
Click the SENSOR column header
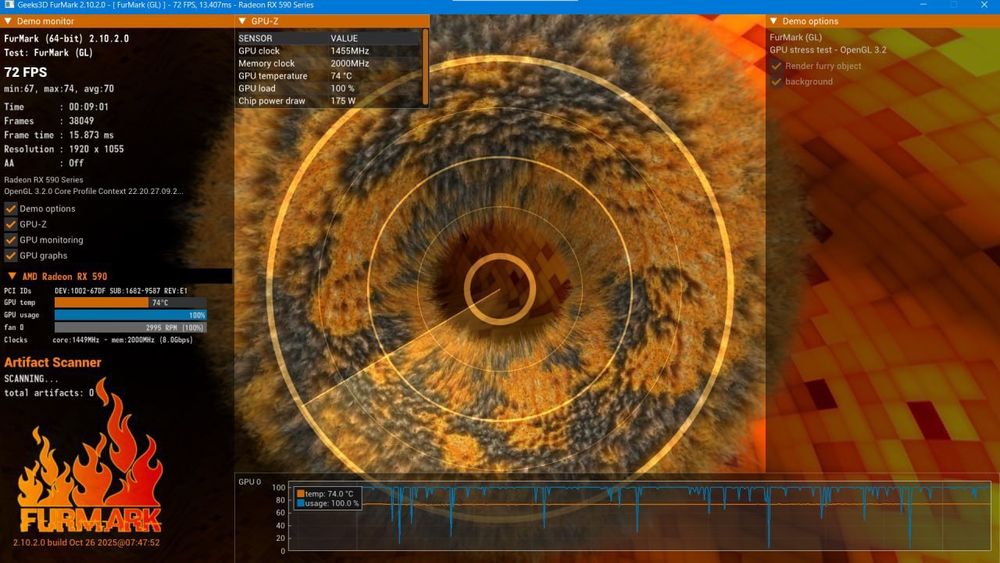[x=255, y=38]
